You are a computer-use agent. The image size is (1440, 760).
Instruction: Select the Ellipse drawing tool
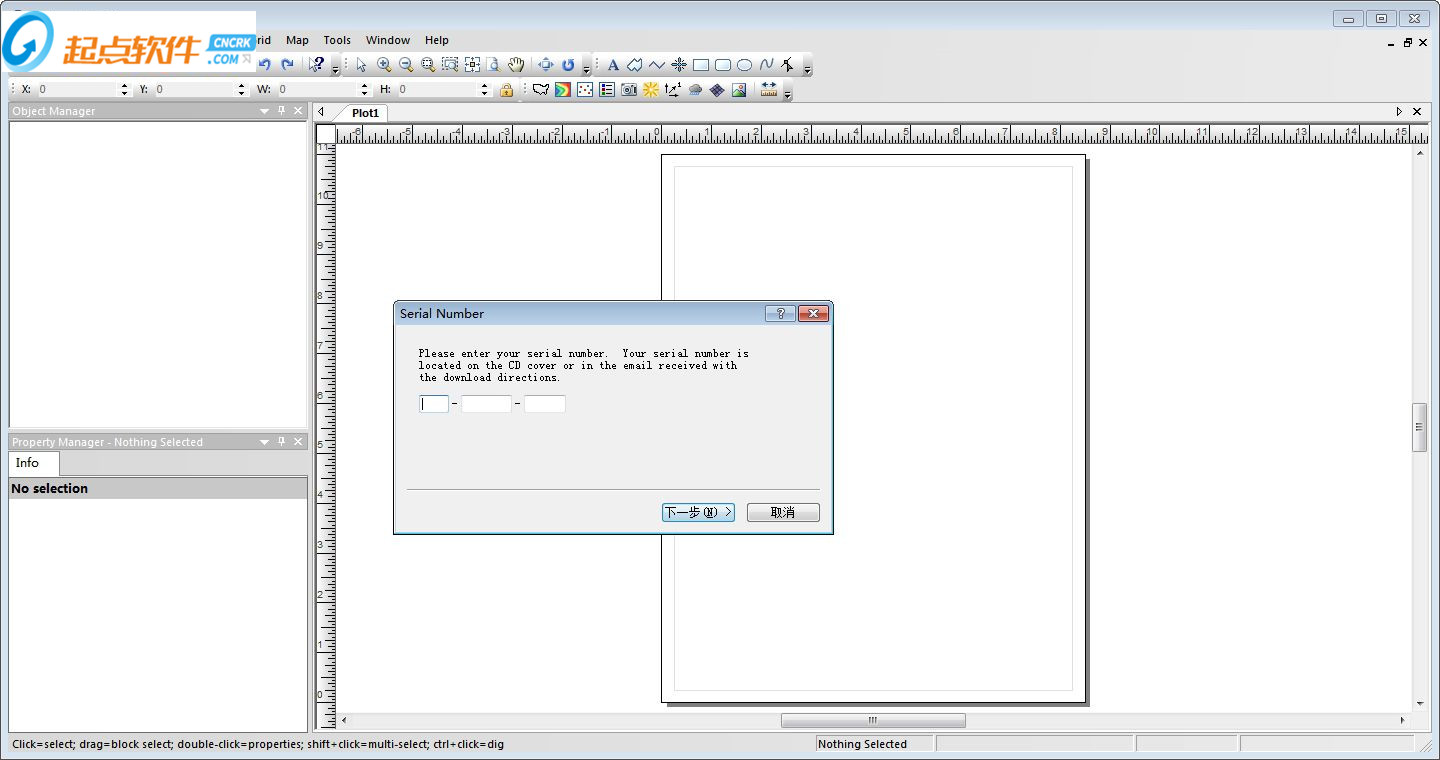745,65
